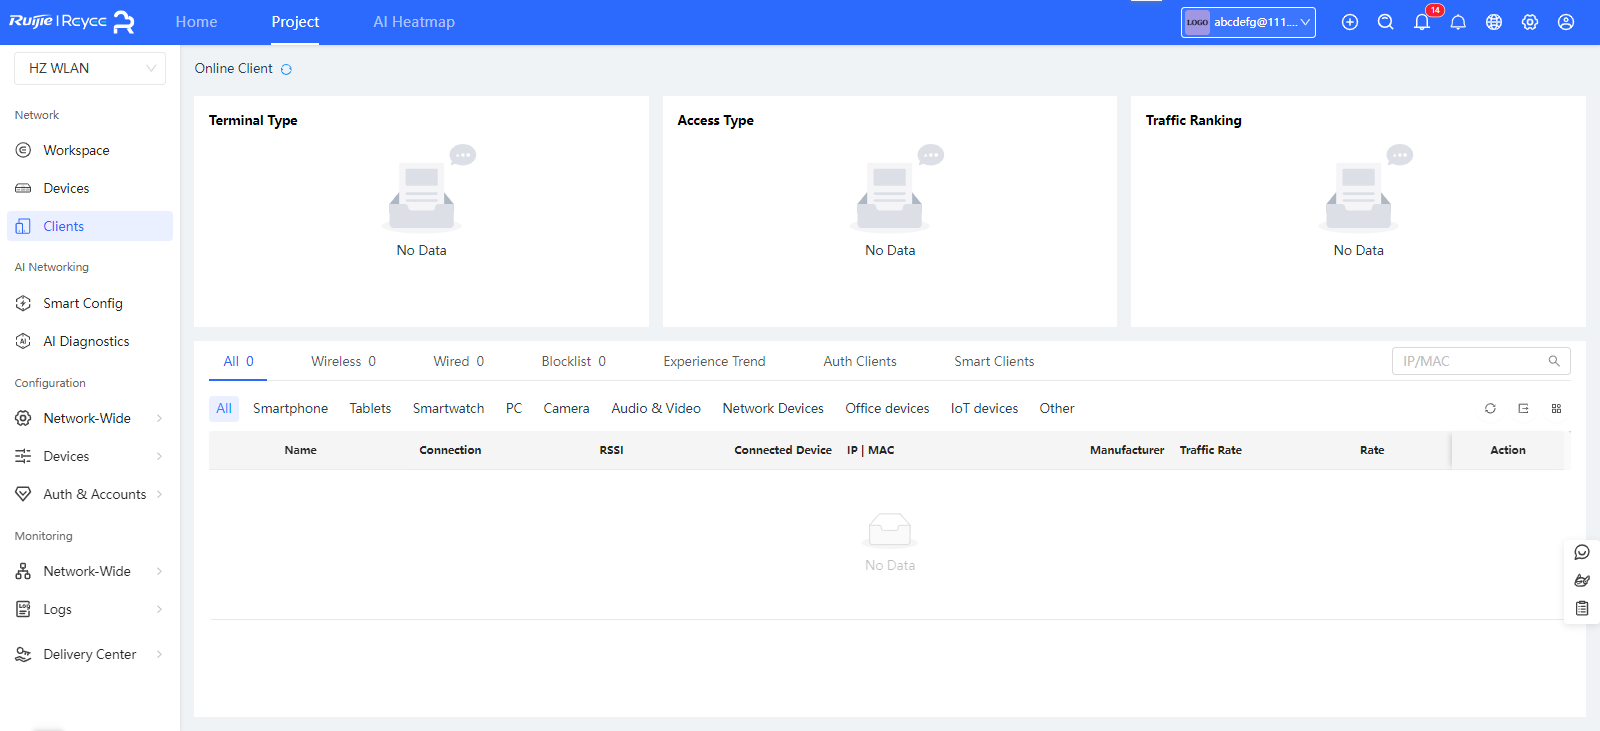1600x731 pixels.
Task: Filter clients by Smartphone type
Action: pyautogui.click(x=290, y=408)
